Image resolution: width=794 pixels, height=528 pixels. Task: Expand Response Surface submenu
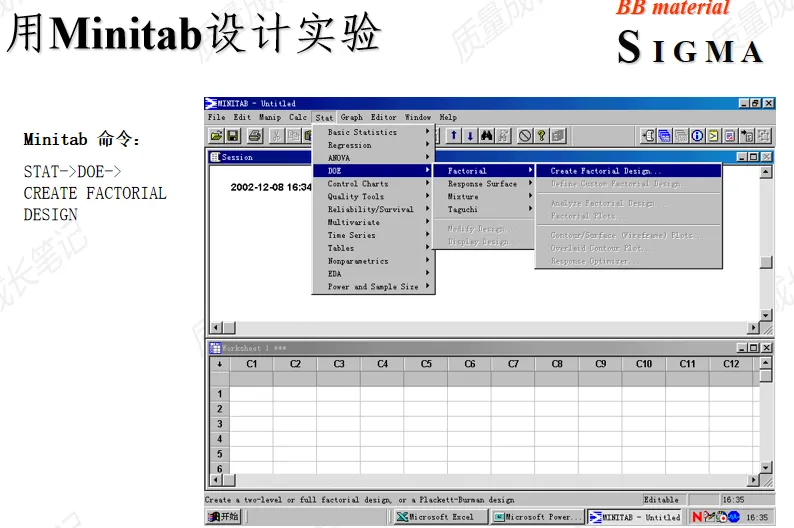(x=484, y=184)
